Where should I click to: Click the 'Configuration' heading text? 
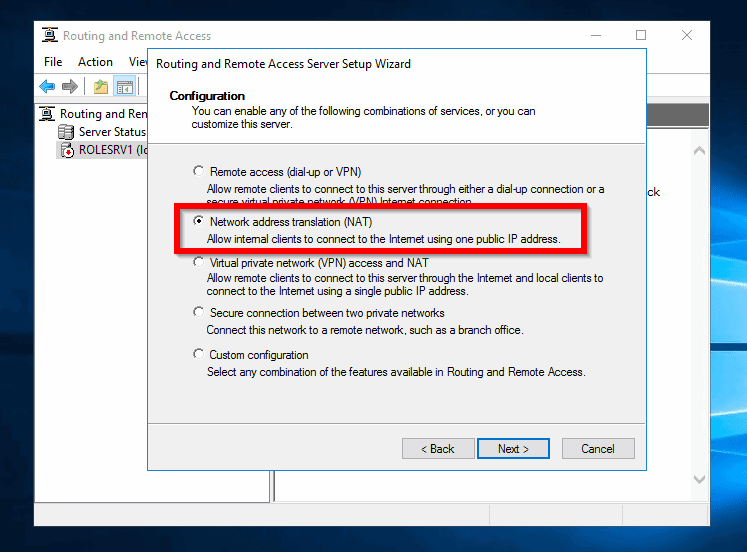[207, 96]
